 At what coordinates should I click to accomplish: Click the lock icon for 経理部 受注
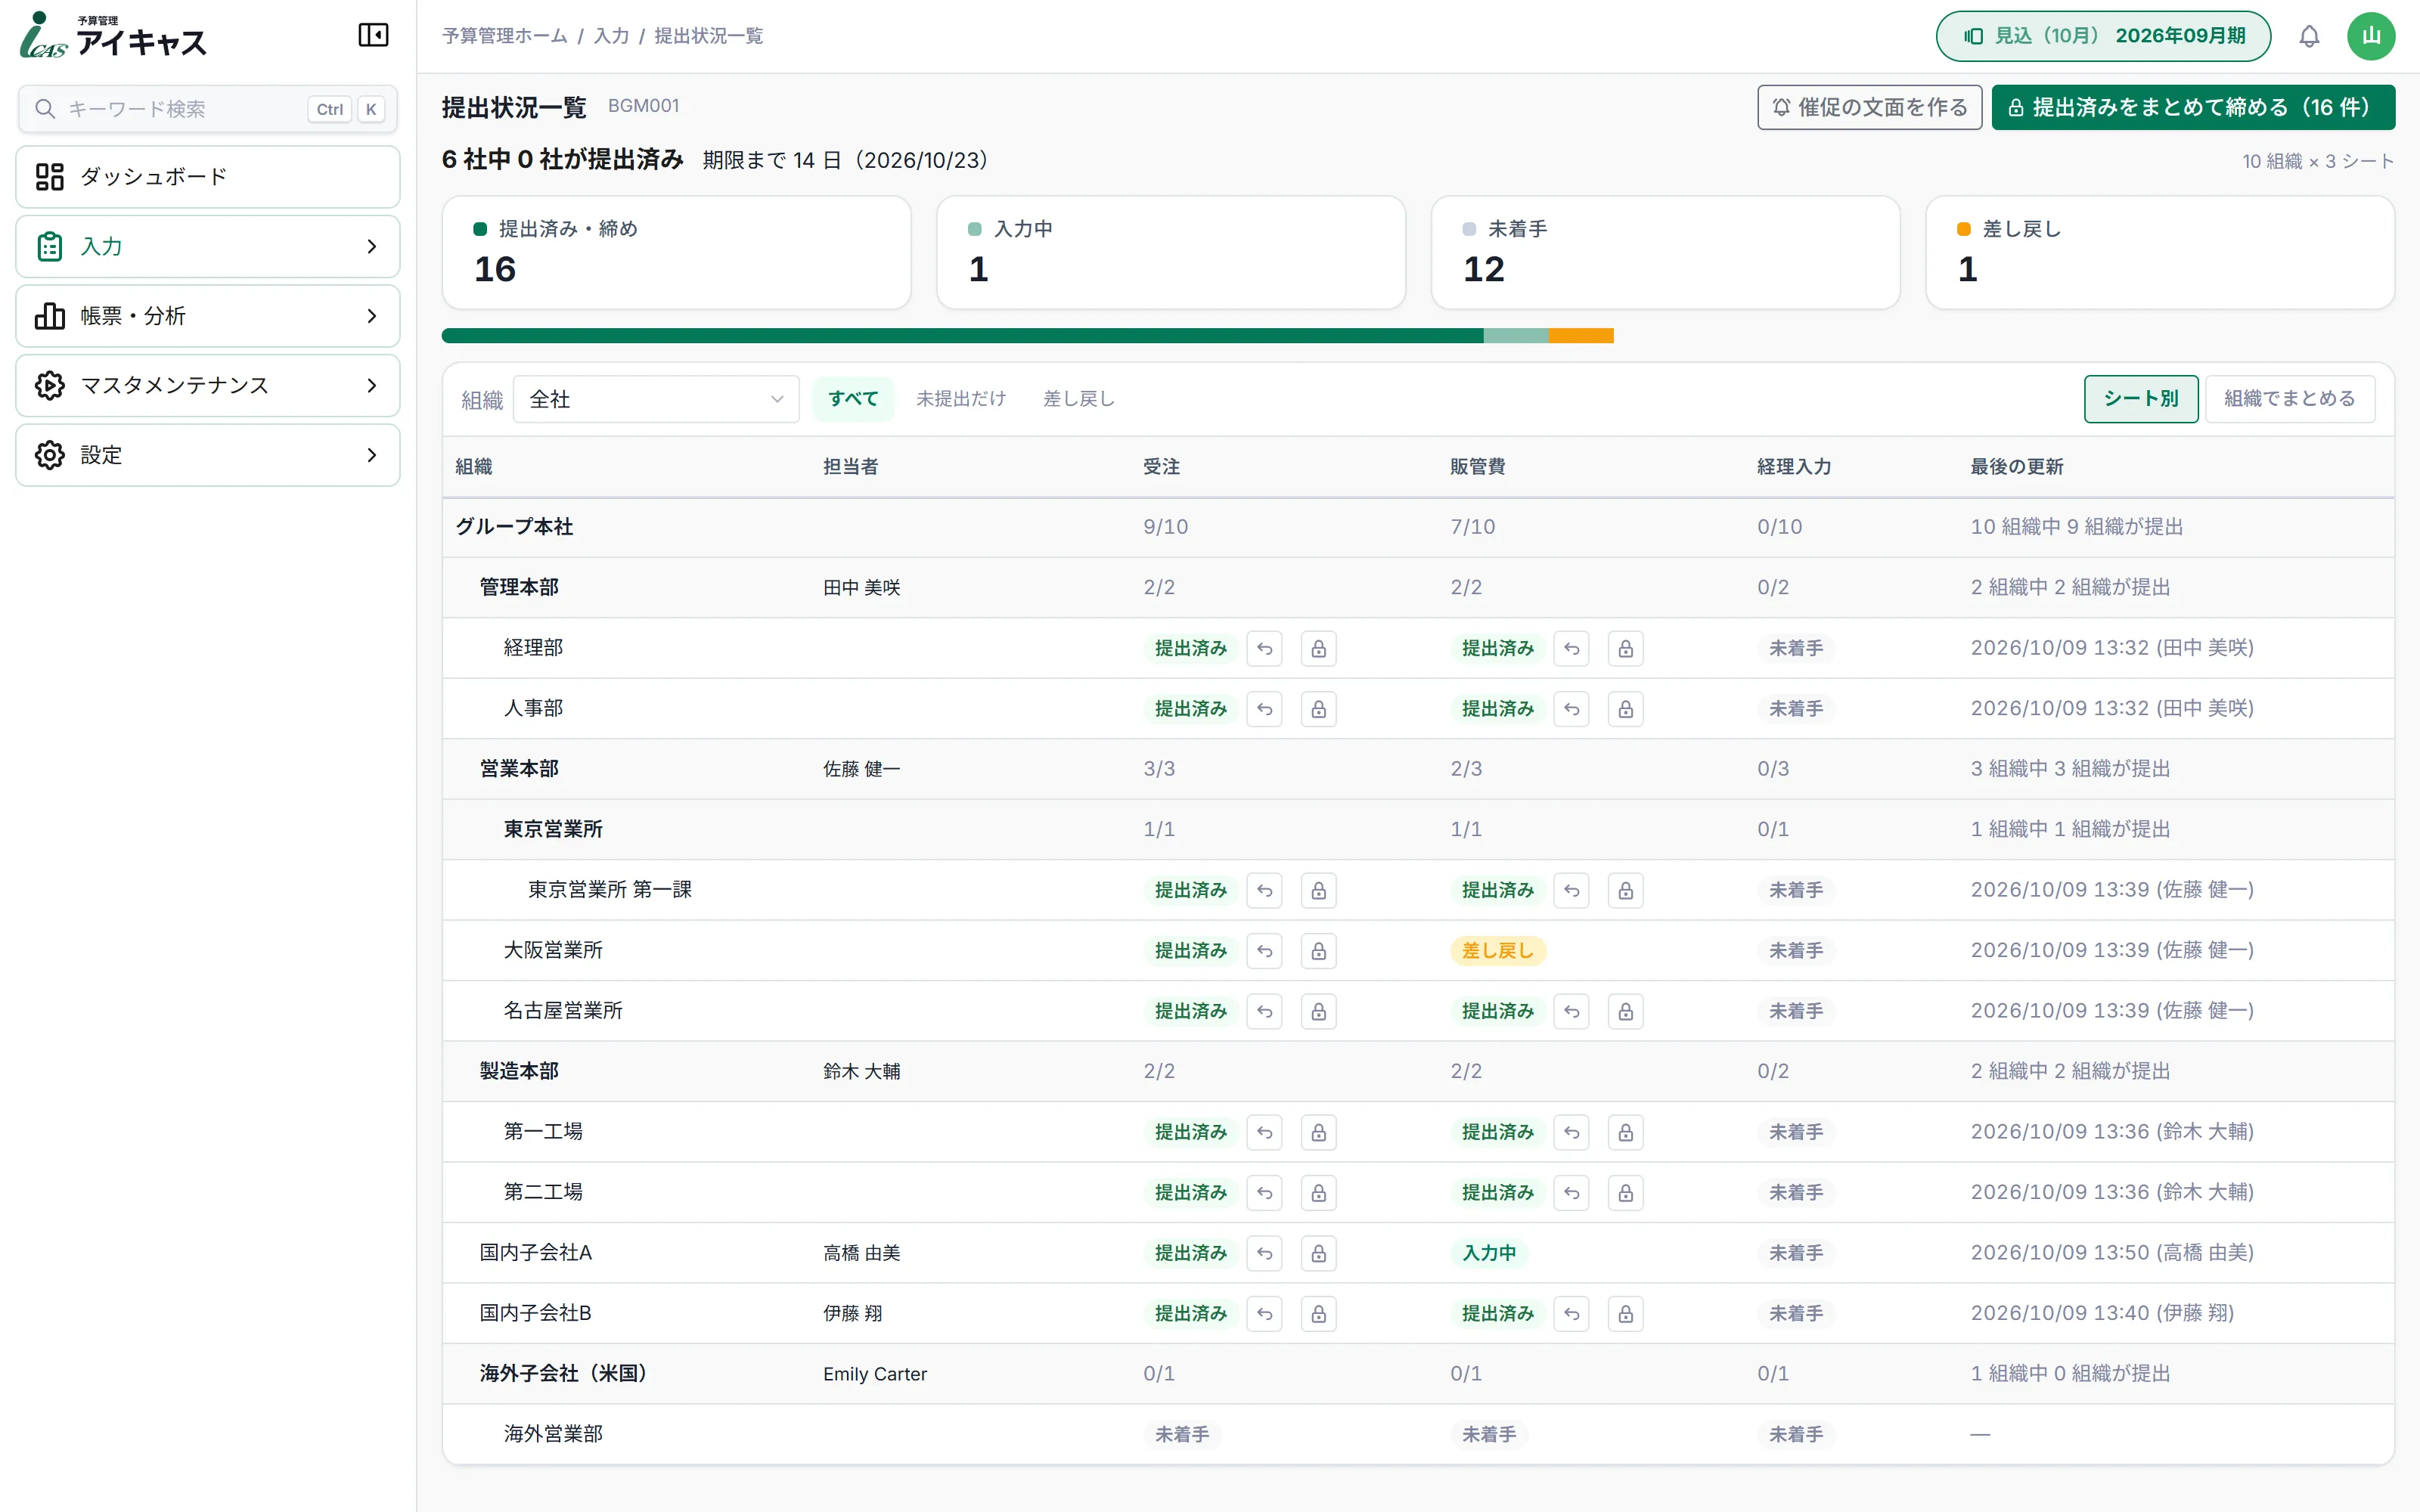click(x=1319, y=648)
